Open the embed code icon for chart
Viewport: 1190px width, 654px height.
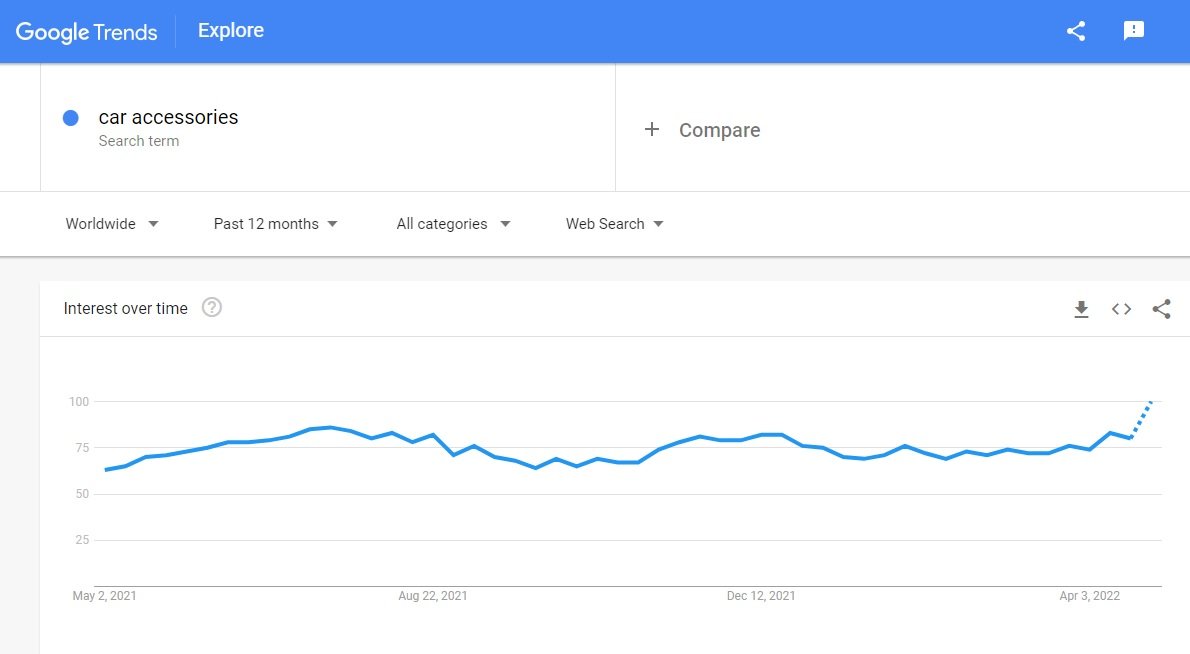(x=1121, y=309)
